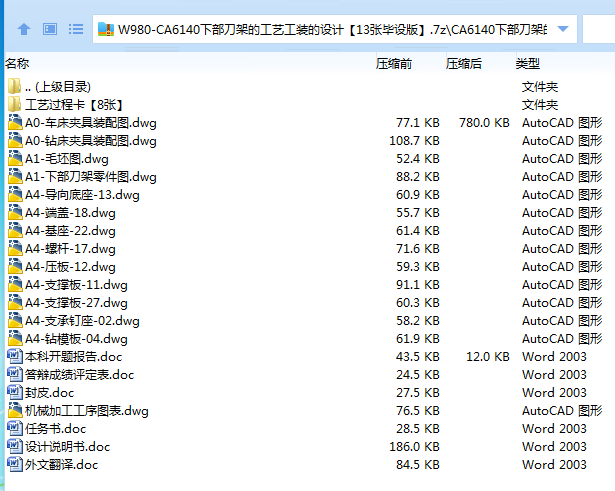Click the file name 本科开题报告.doc
Image resolution: width=615 pixels, height=491 pixels.
click(73, 357)
